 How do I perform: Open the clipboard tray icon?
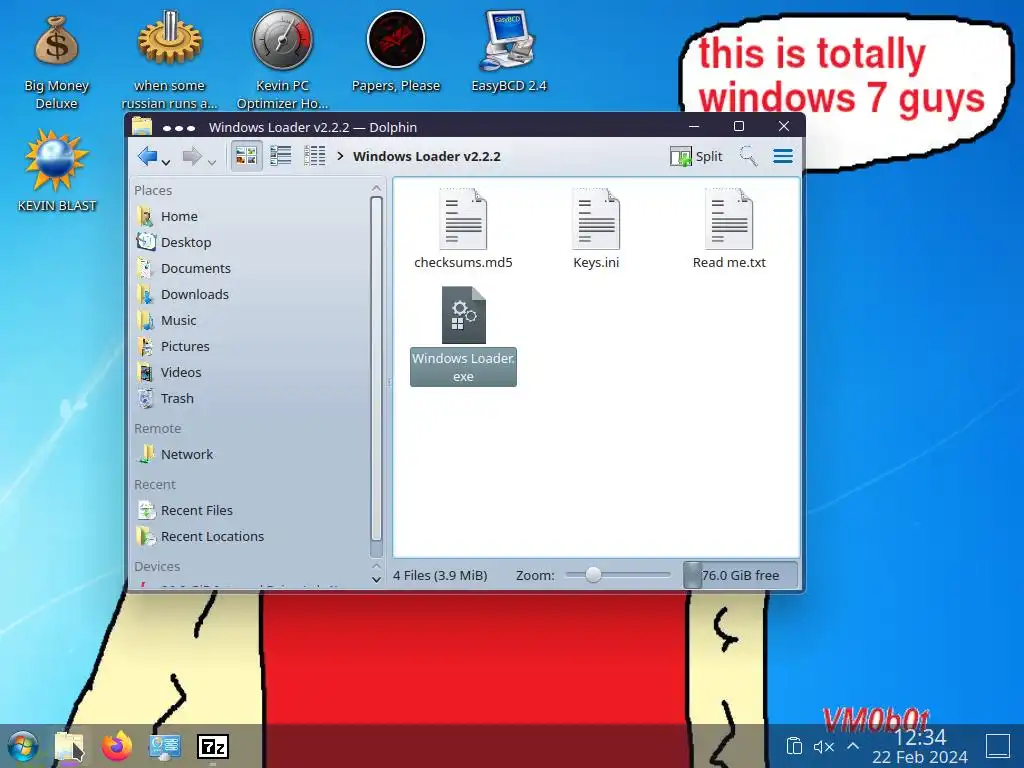coord(794,746)
